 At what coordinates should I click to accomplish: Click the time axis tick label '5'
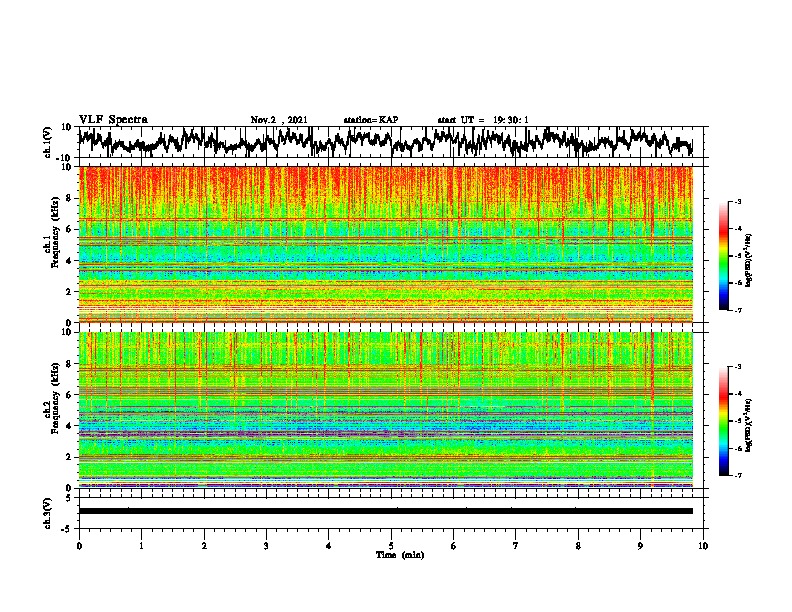(x=391, y=546)
